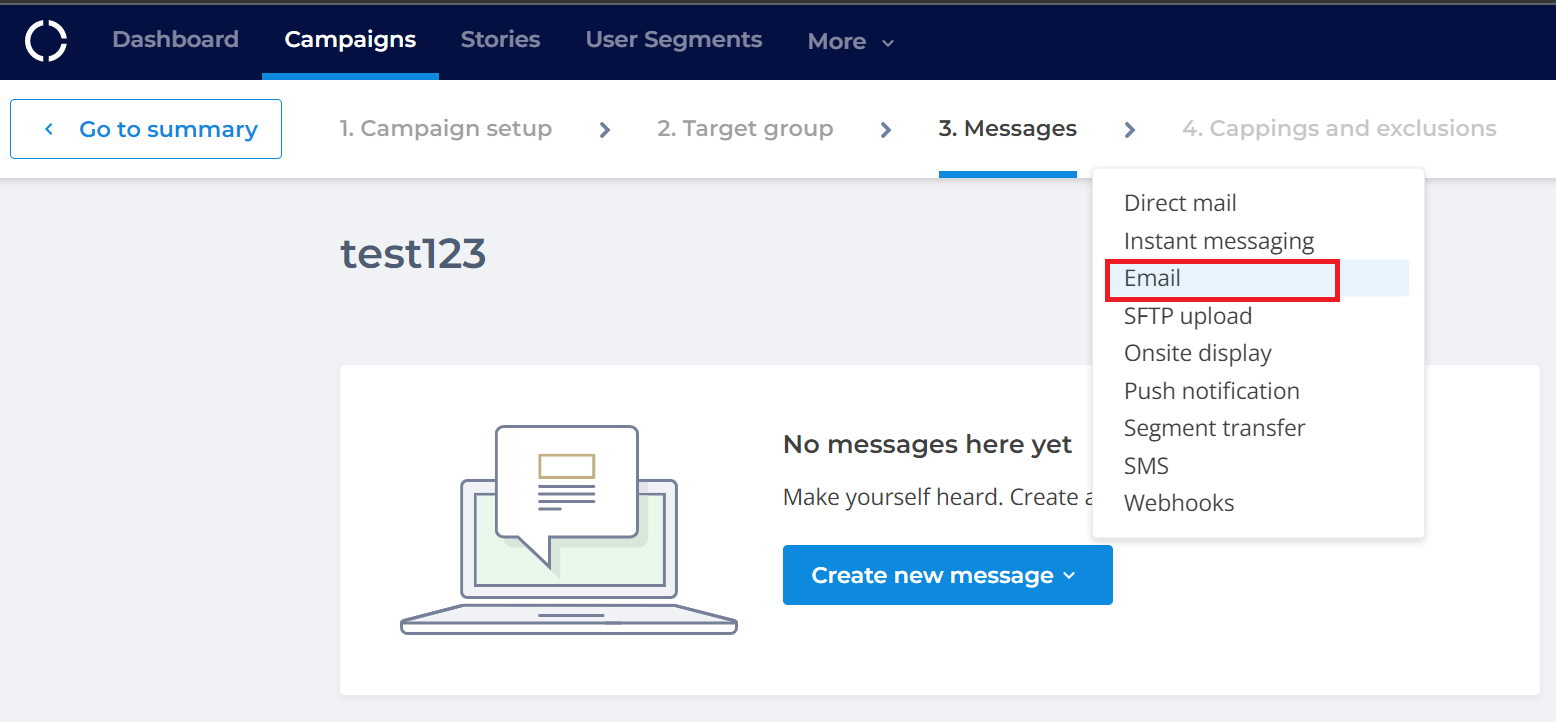Click the laptop message illustration
This screenshot has height=722, width=1556.
point(568,530)
